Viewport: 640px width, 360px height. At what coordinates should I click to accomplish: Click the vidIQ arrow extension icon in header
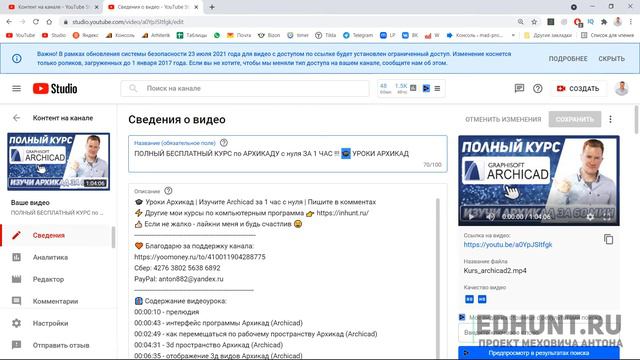426,89
